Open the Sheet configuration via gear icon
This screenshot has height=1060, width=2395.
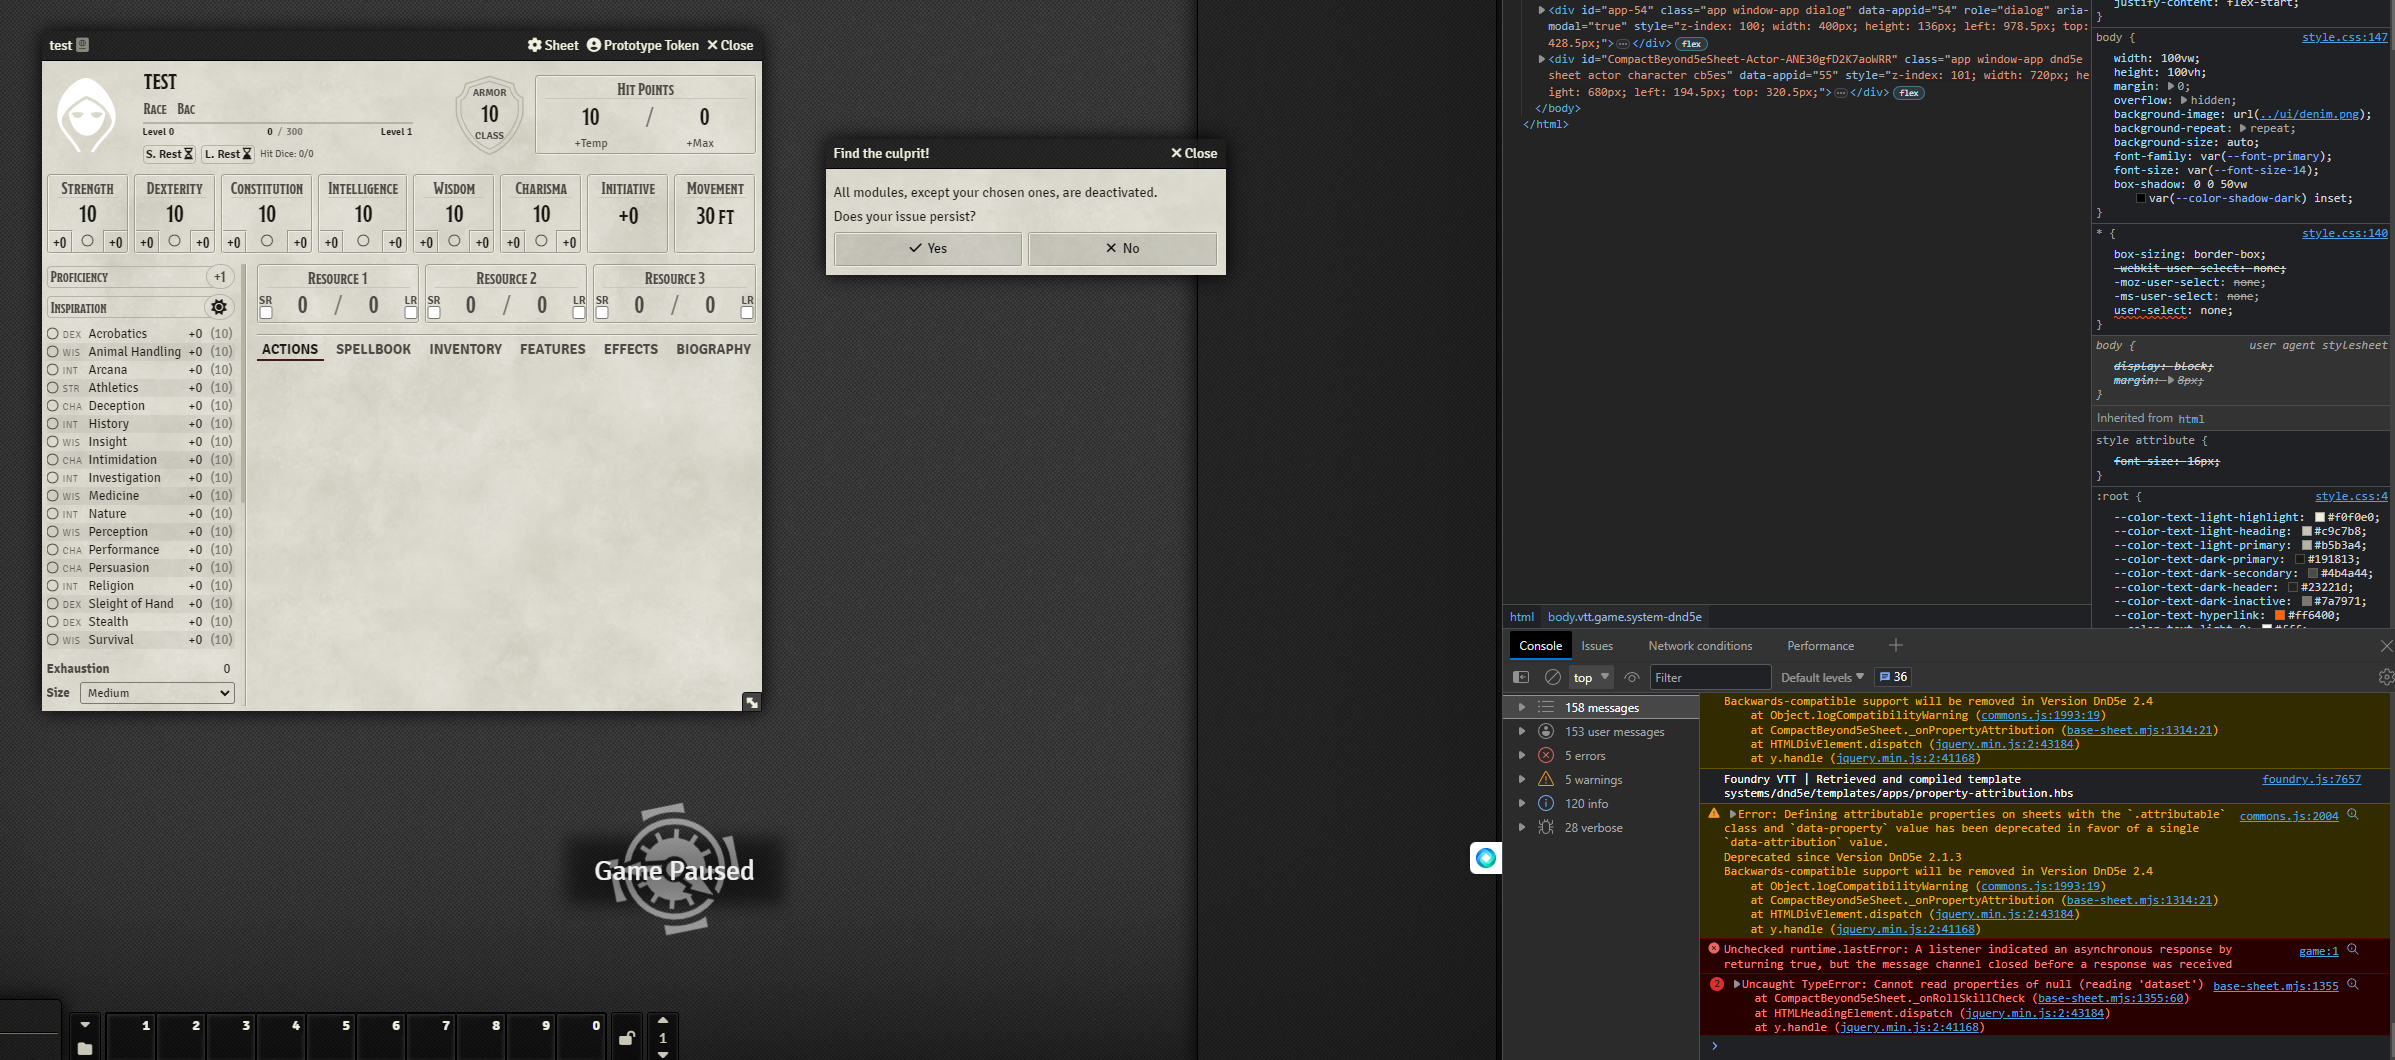click(x=535, y=45)
